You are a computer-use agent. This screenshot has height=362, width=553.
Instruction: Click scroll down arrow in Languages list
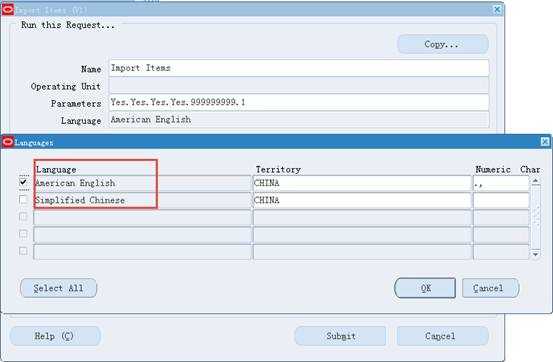click(536, 254)
